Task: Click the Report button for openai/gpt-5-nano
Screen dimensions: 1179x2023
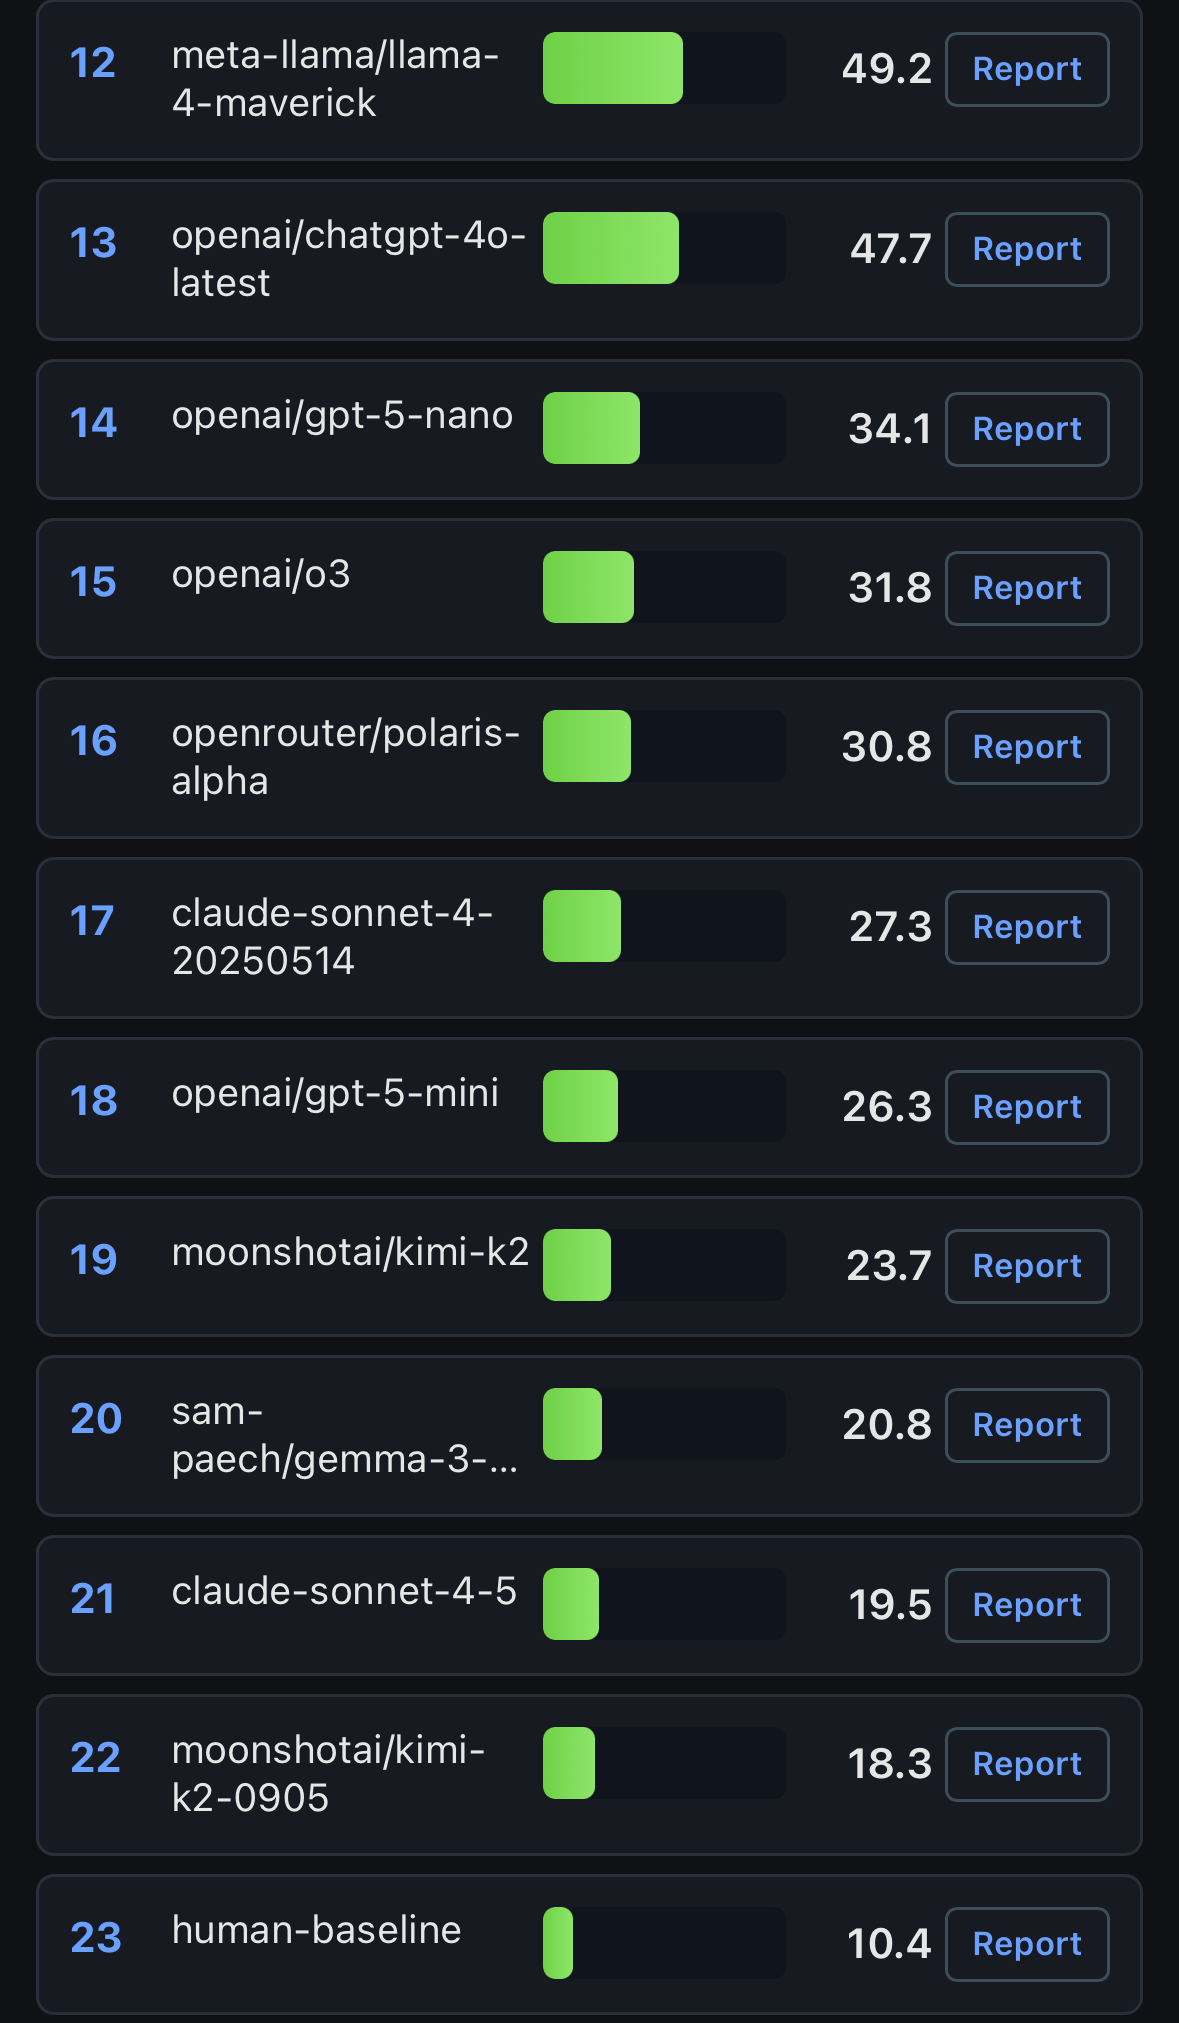Action: point(1027,430)
